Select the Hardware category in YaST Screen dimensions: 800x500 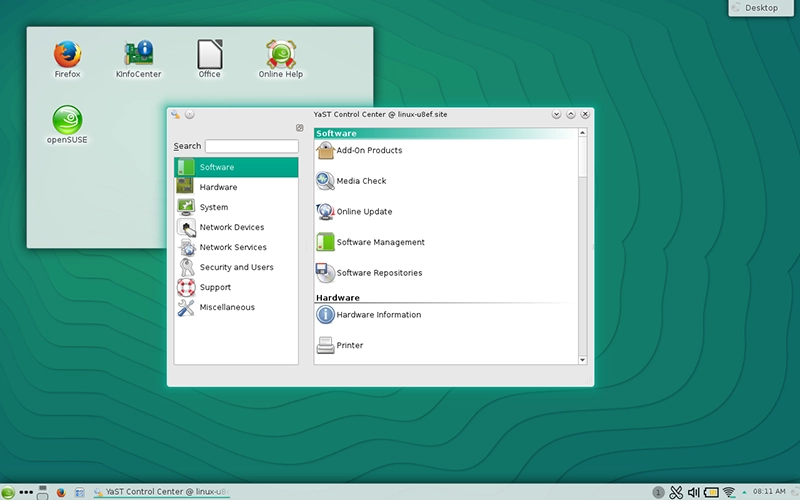(236, 187)
